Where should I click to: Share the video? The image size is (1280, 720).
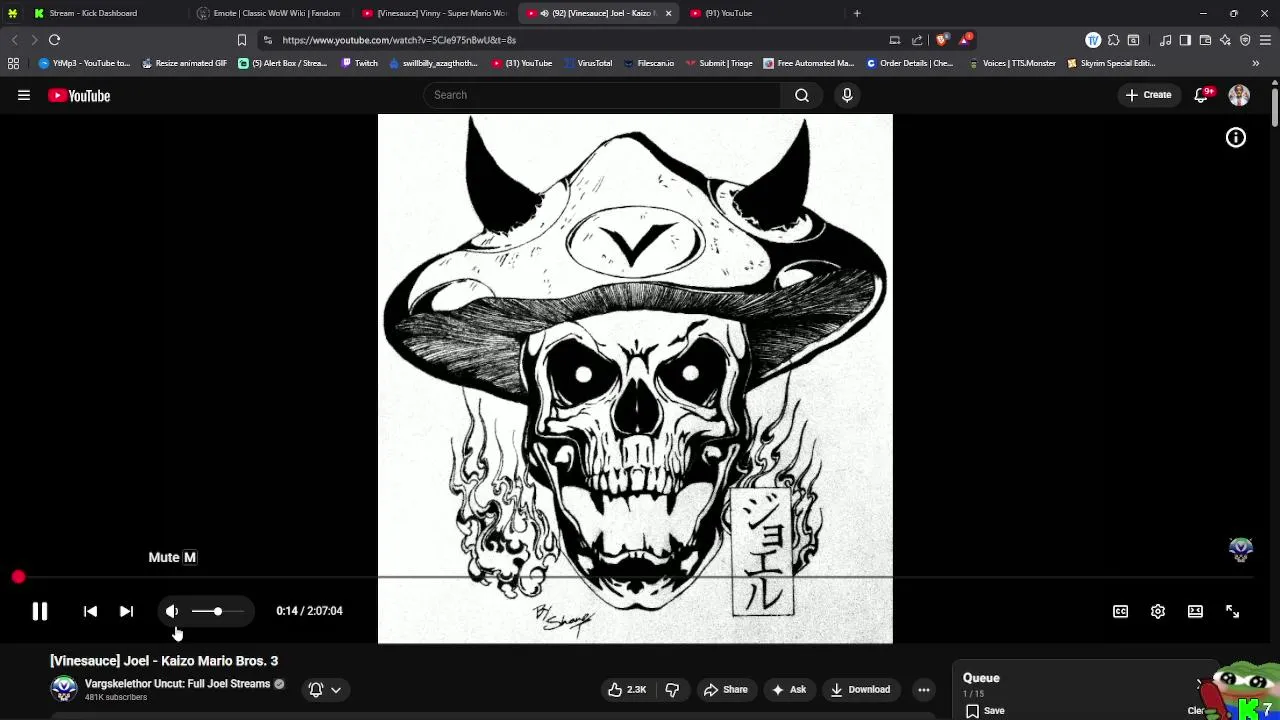(x=726, y=689)
